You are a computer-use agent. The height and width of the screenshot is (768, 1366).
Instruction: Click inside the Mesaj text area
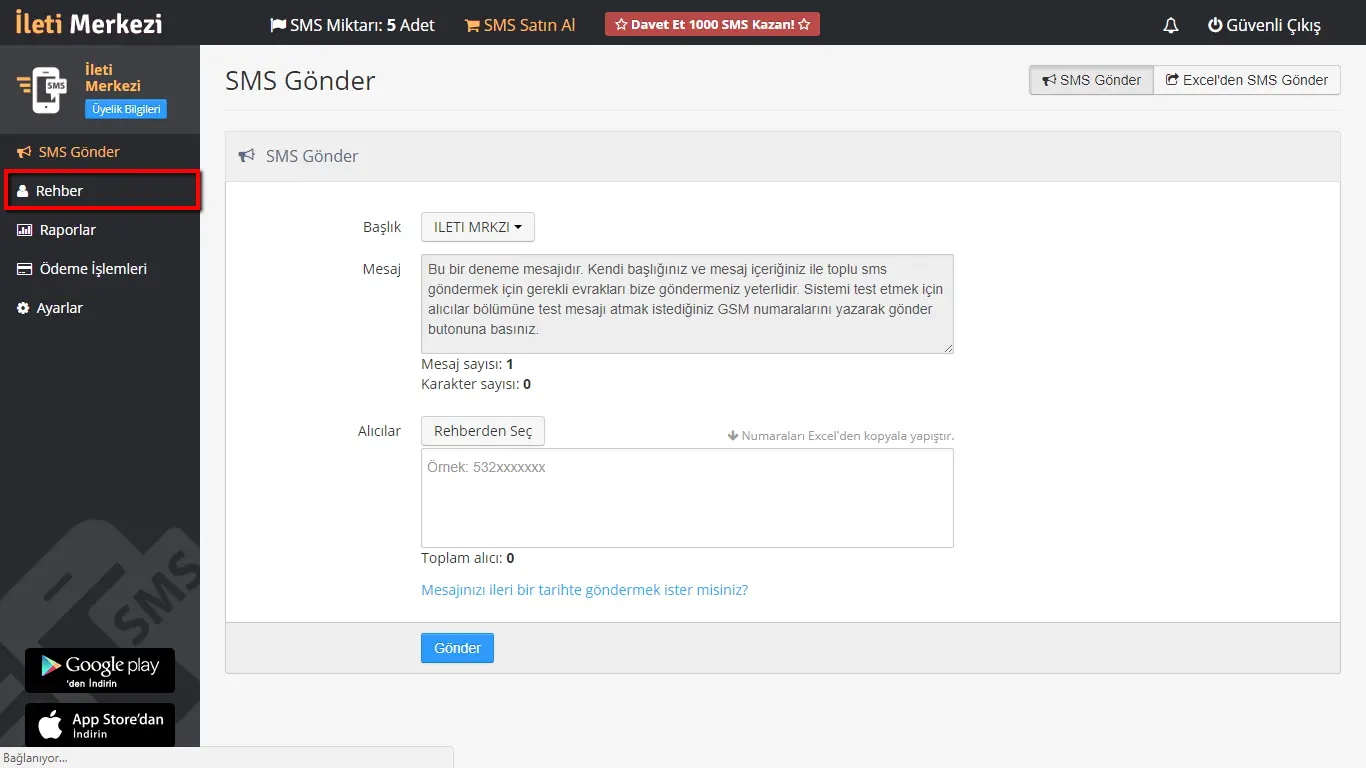click(687, 303)
